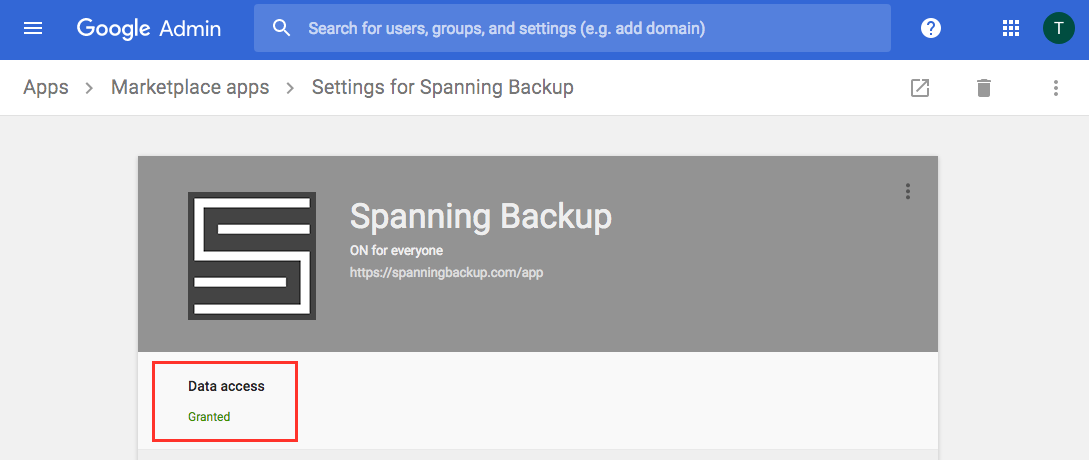1089x460 pixels.
Task: Click the Google Admin logo
Action: coord(149,28)
